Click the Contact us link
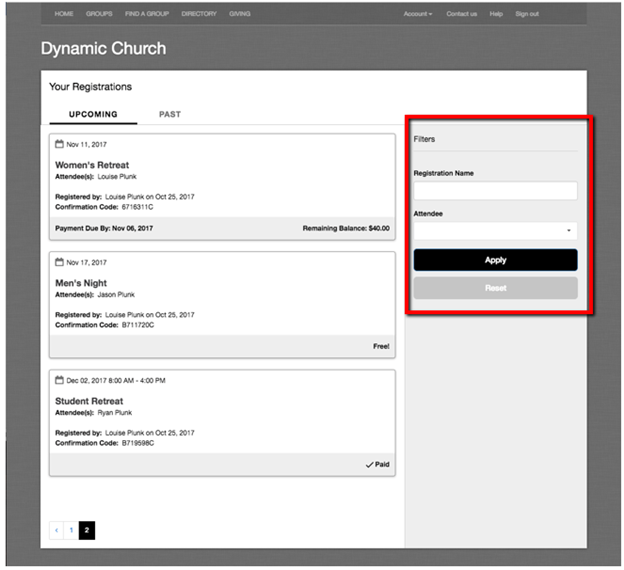 (x=461, y=14)
